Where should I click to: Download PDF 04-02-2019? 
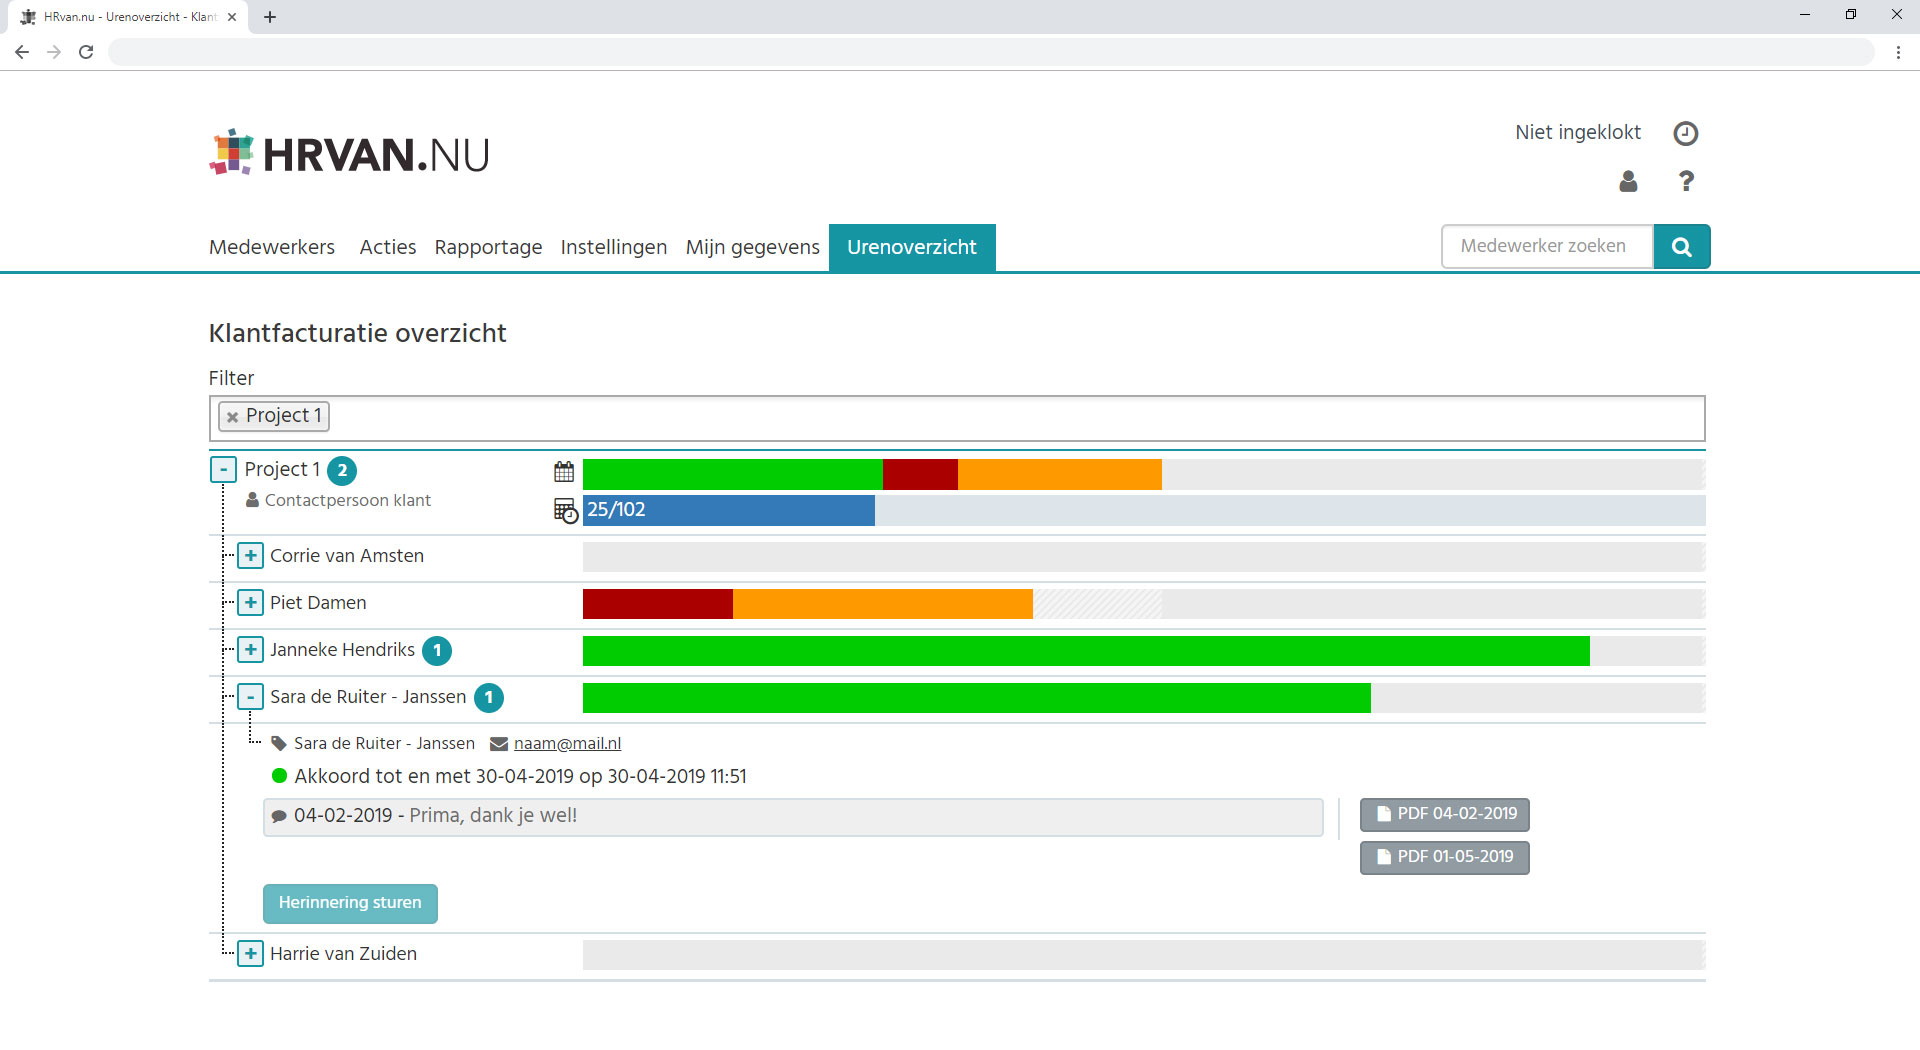pyautogui.click(x=1445, y=814)
